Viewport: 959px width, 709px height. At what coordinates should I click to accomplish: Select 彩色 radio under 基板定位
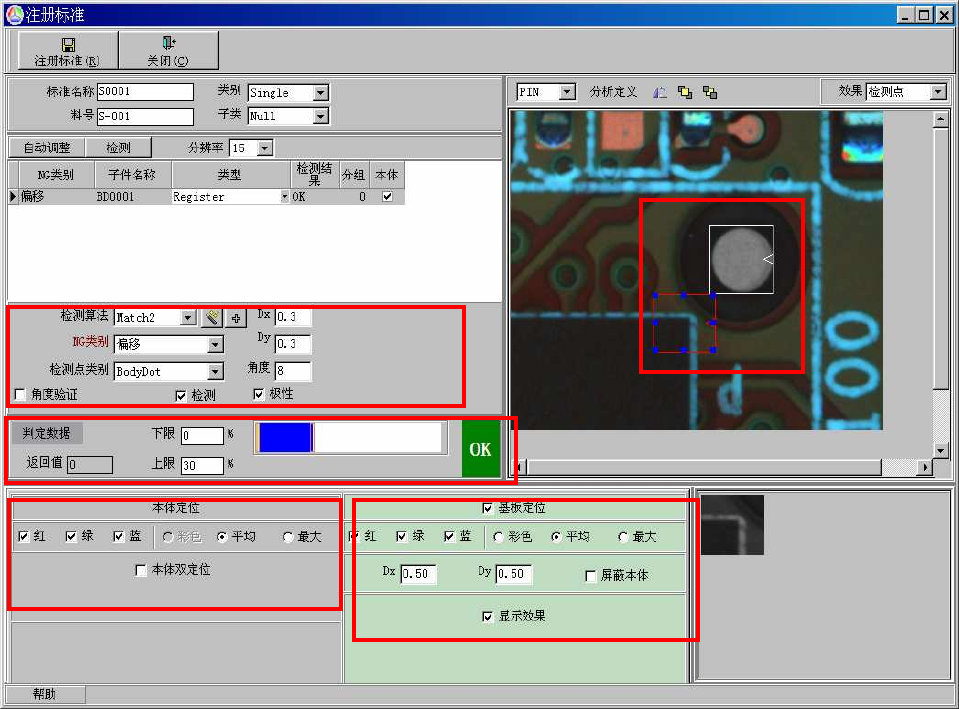[x=498, y=537]
